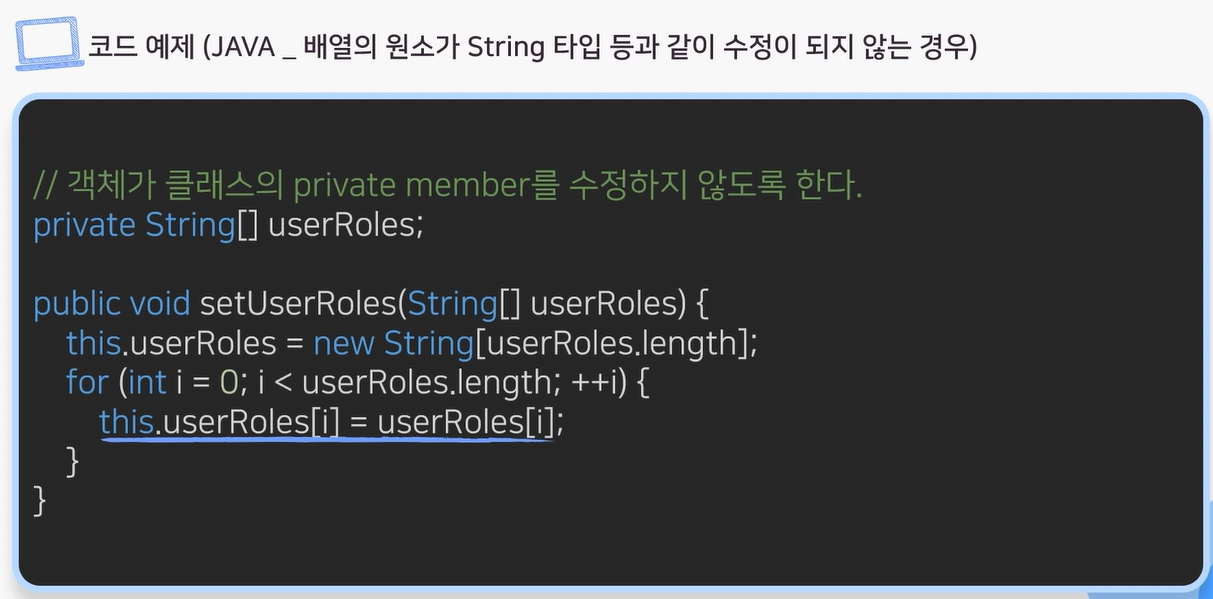This screenshot has width=1213, height=599.
Task: Click the 'userRoles;' field name
Action: coord(346,224)
